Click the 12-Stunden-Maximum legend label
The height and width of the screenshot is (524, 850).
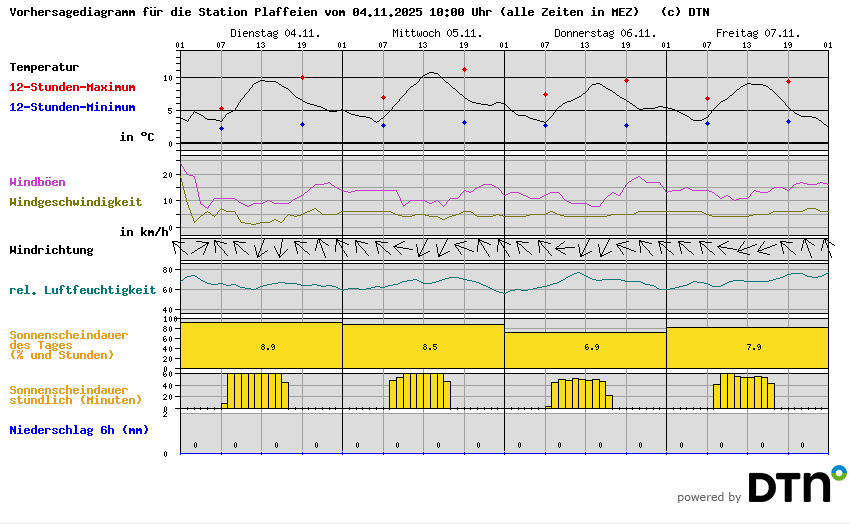coord(72,87)
